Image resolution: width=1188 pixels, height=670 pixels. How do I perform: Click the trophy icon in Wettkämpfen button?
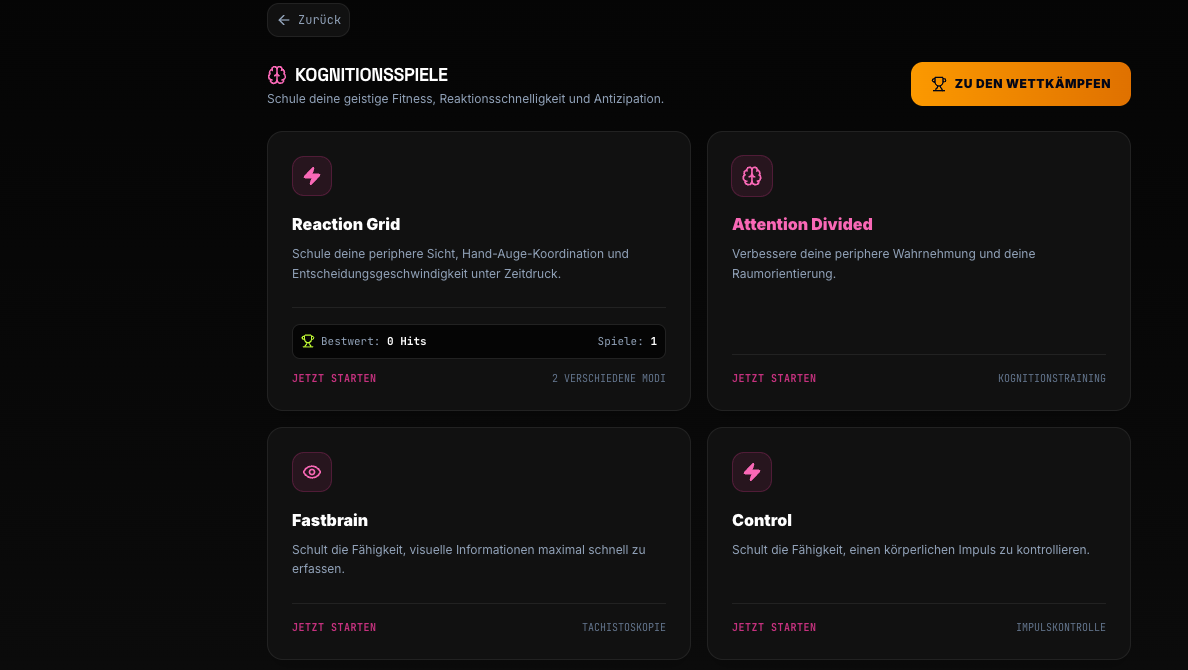(939, 84)
